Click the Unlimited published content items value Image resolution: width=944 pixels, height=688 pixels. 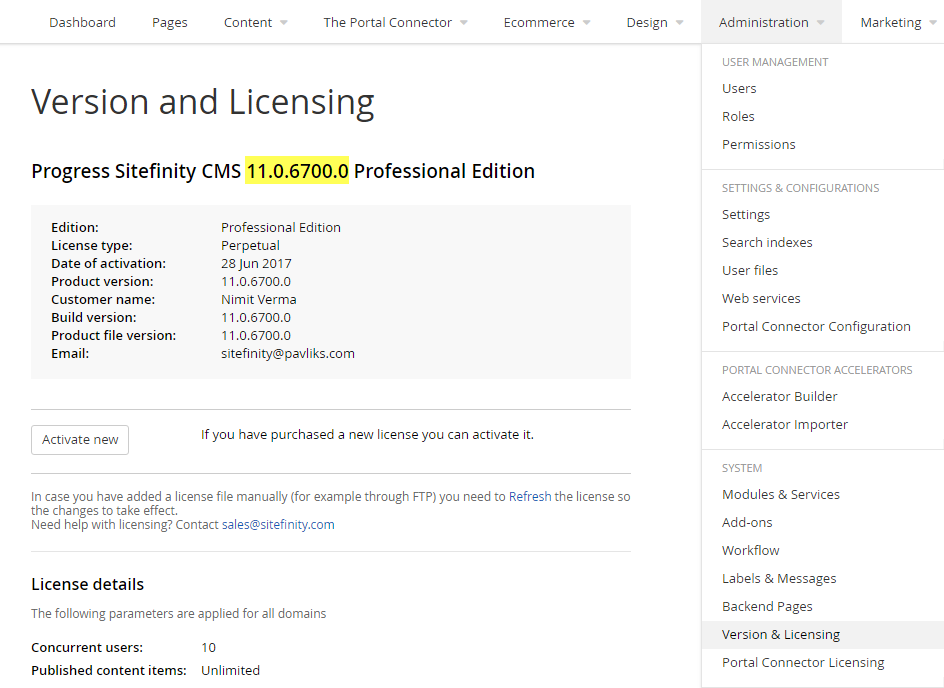pyautogui.click(x=231, y=671)
